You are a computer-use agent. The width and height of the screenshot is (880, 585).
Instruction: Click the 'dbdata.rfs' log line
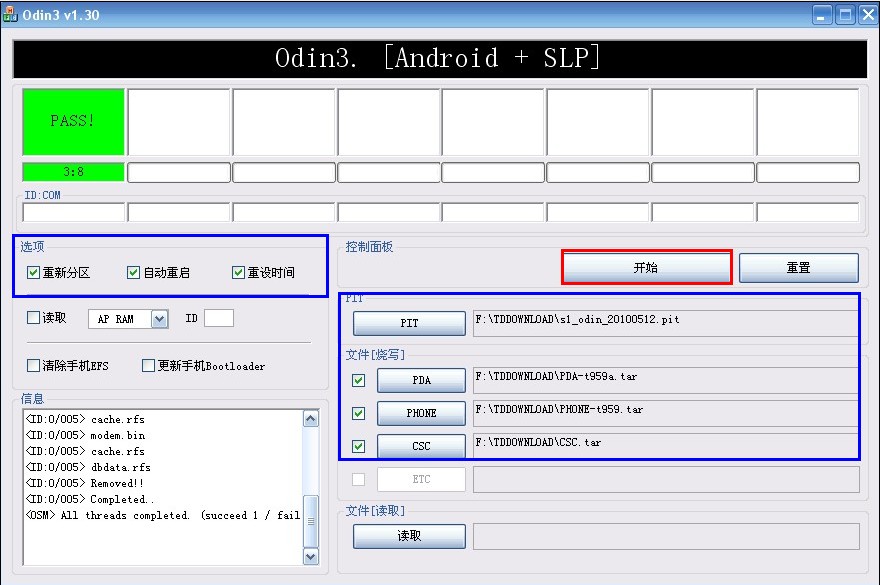pyautogui.click(x=88, y=467)
